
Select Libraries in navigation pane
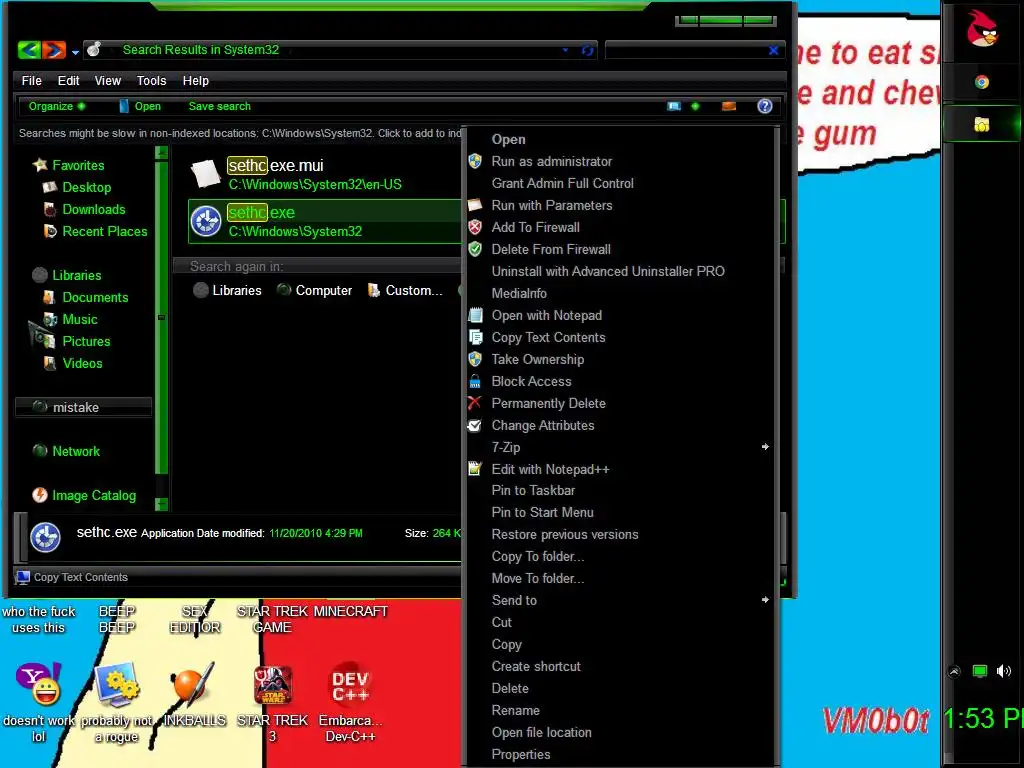[x=67, y=275]
